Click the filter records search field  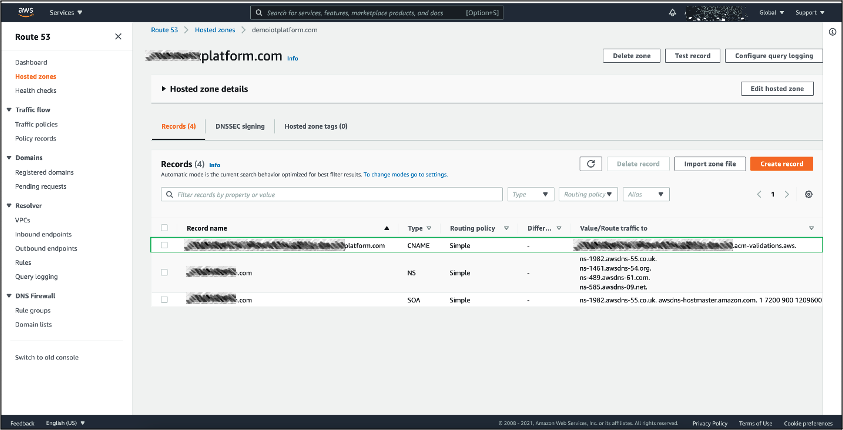pyautogui.click(x=330, y=194)
